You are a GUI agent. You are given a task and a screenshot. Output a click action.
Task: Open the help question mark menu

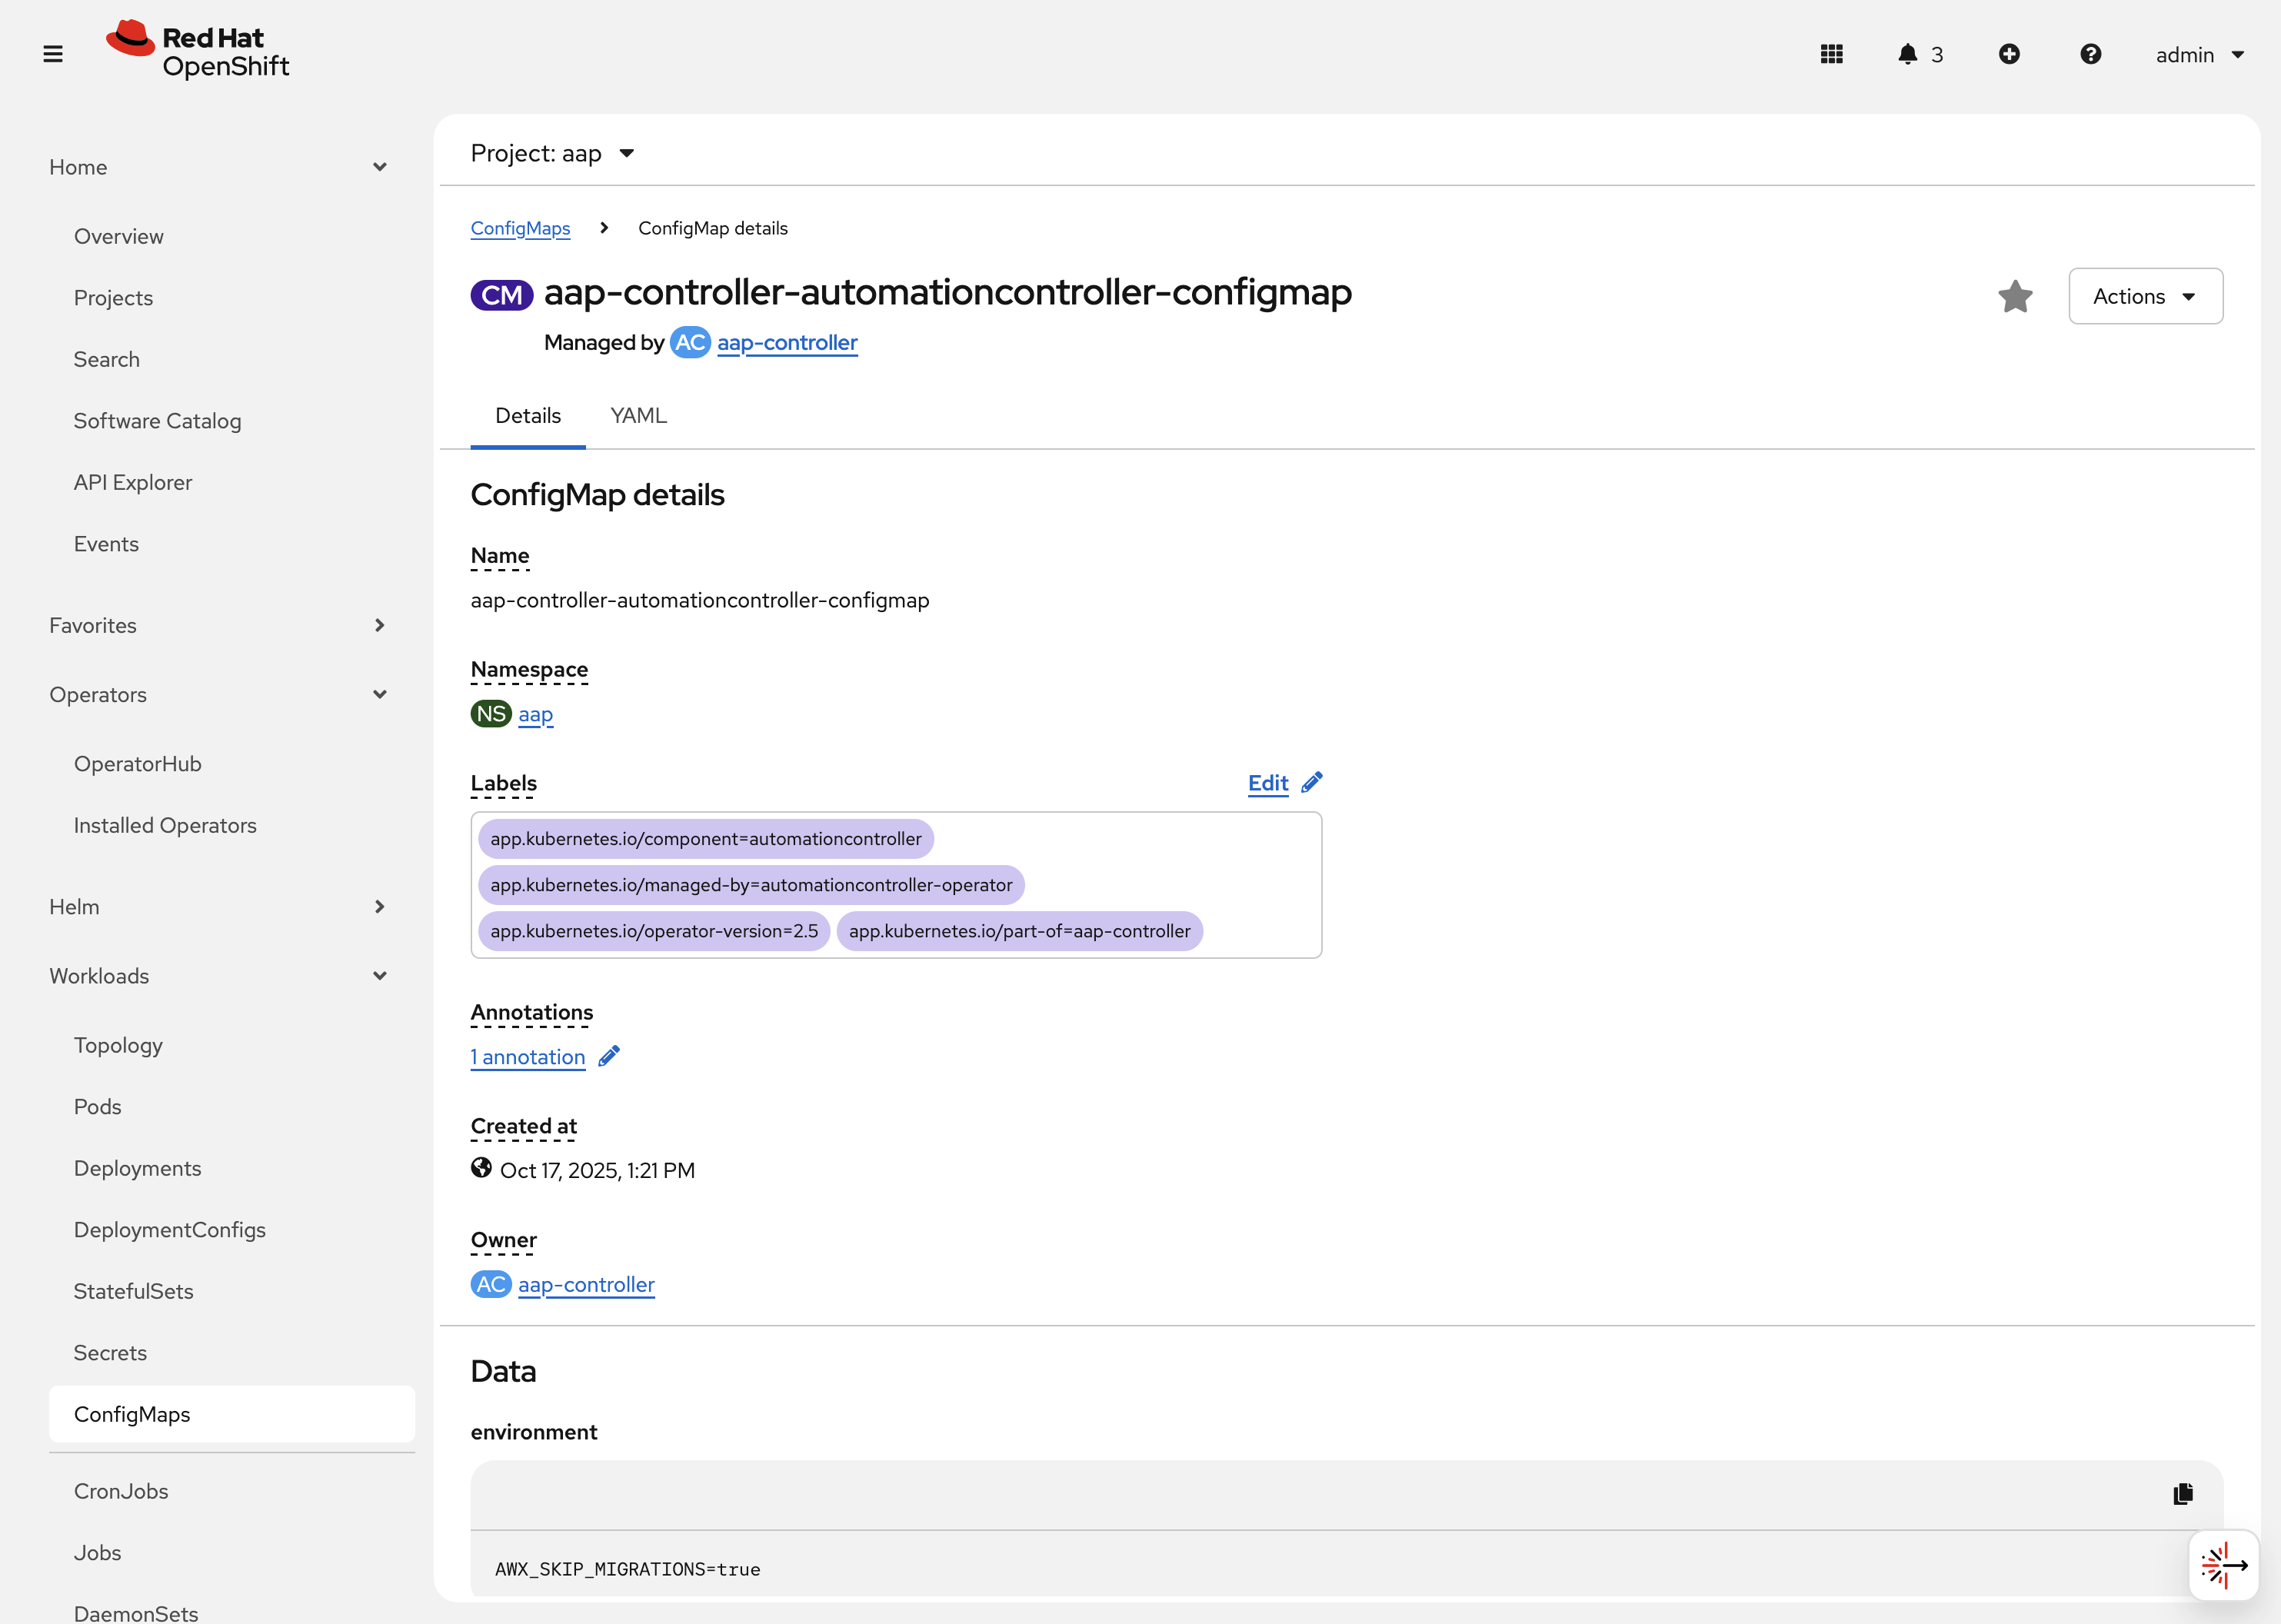pyautogui.click(x=2090, y=54)
